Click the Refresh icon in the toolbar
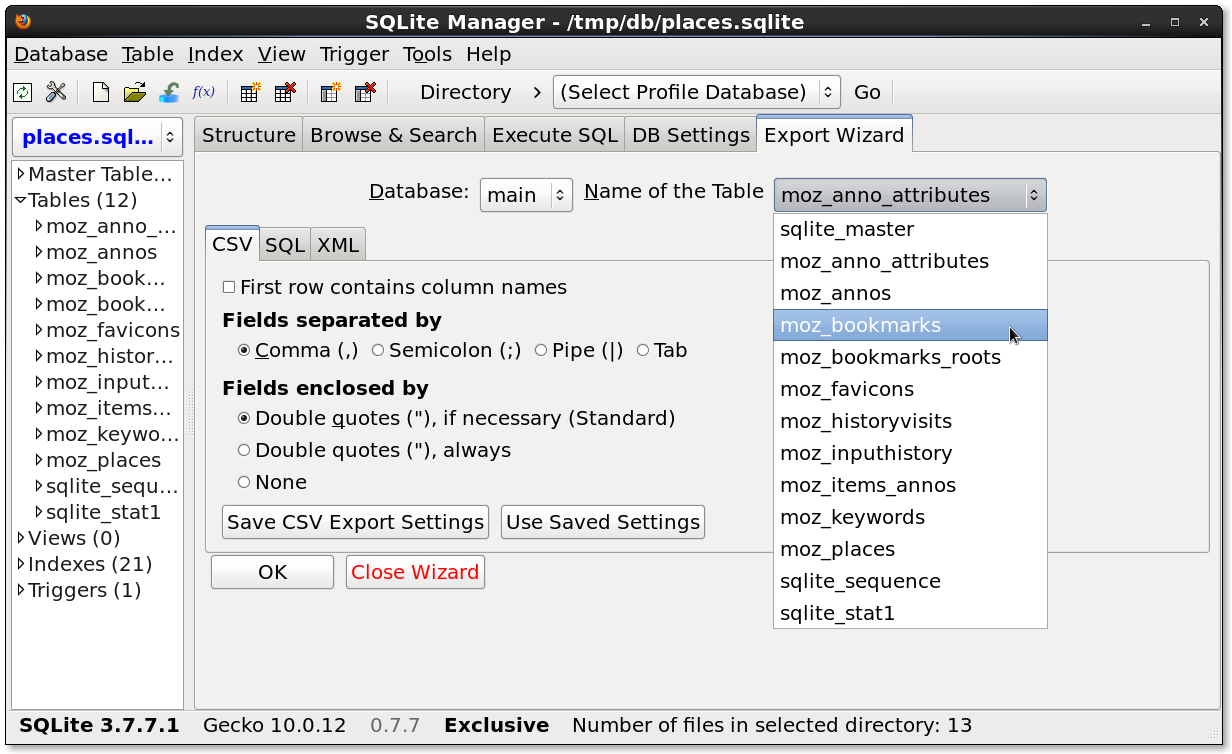The height and width of the screenshot is (754, 1232). [22, 92]
